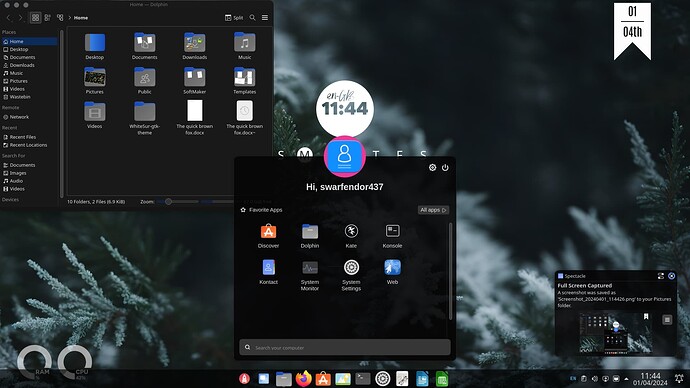
Task: Open launcher settings gear icon
Action: tap(433, 168)
